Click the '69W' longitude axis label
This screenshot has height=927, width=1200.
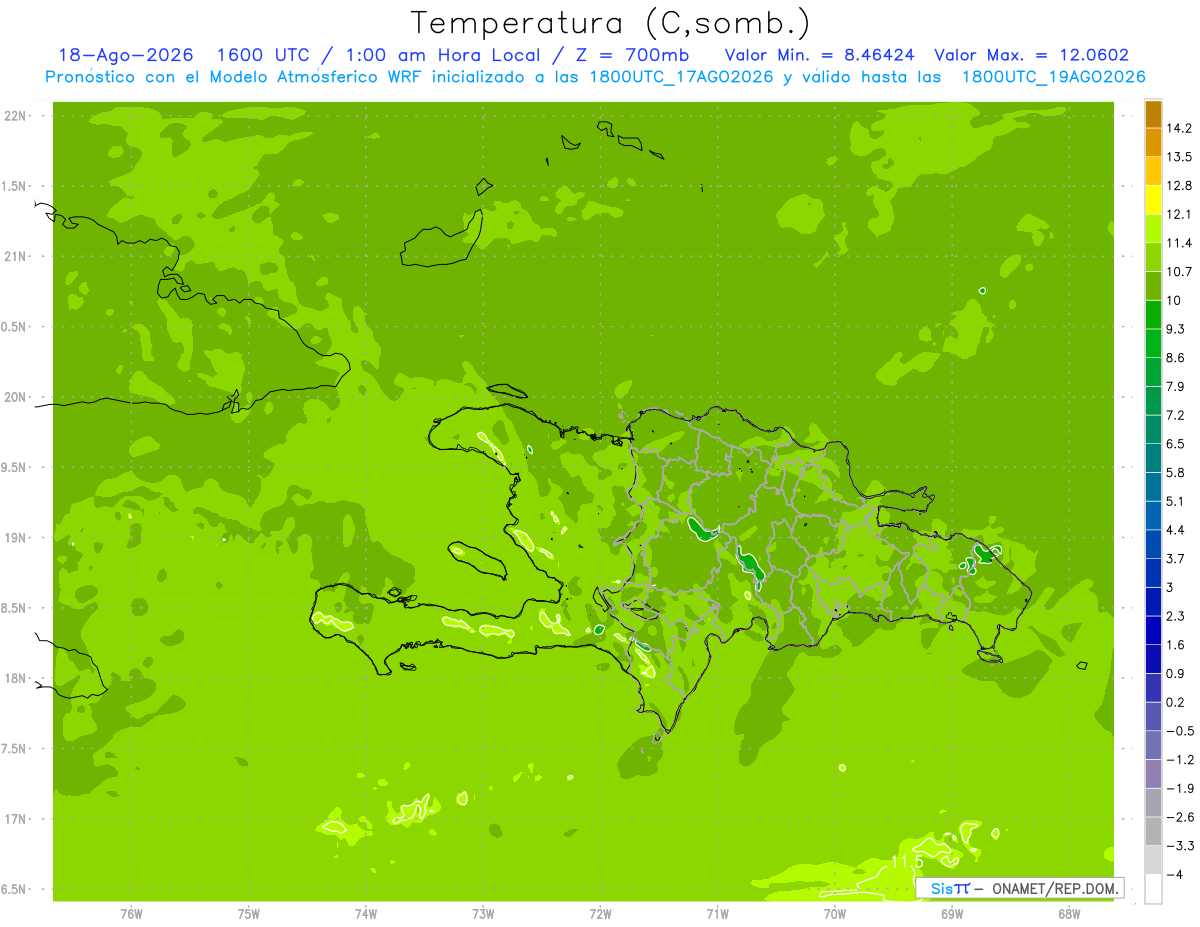coord(952,913)
